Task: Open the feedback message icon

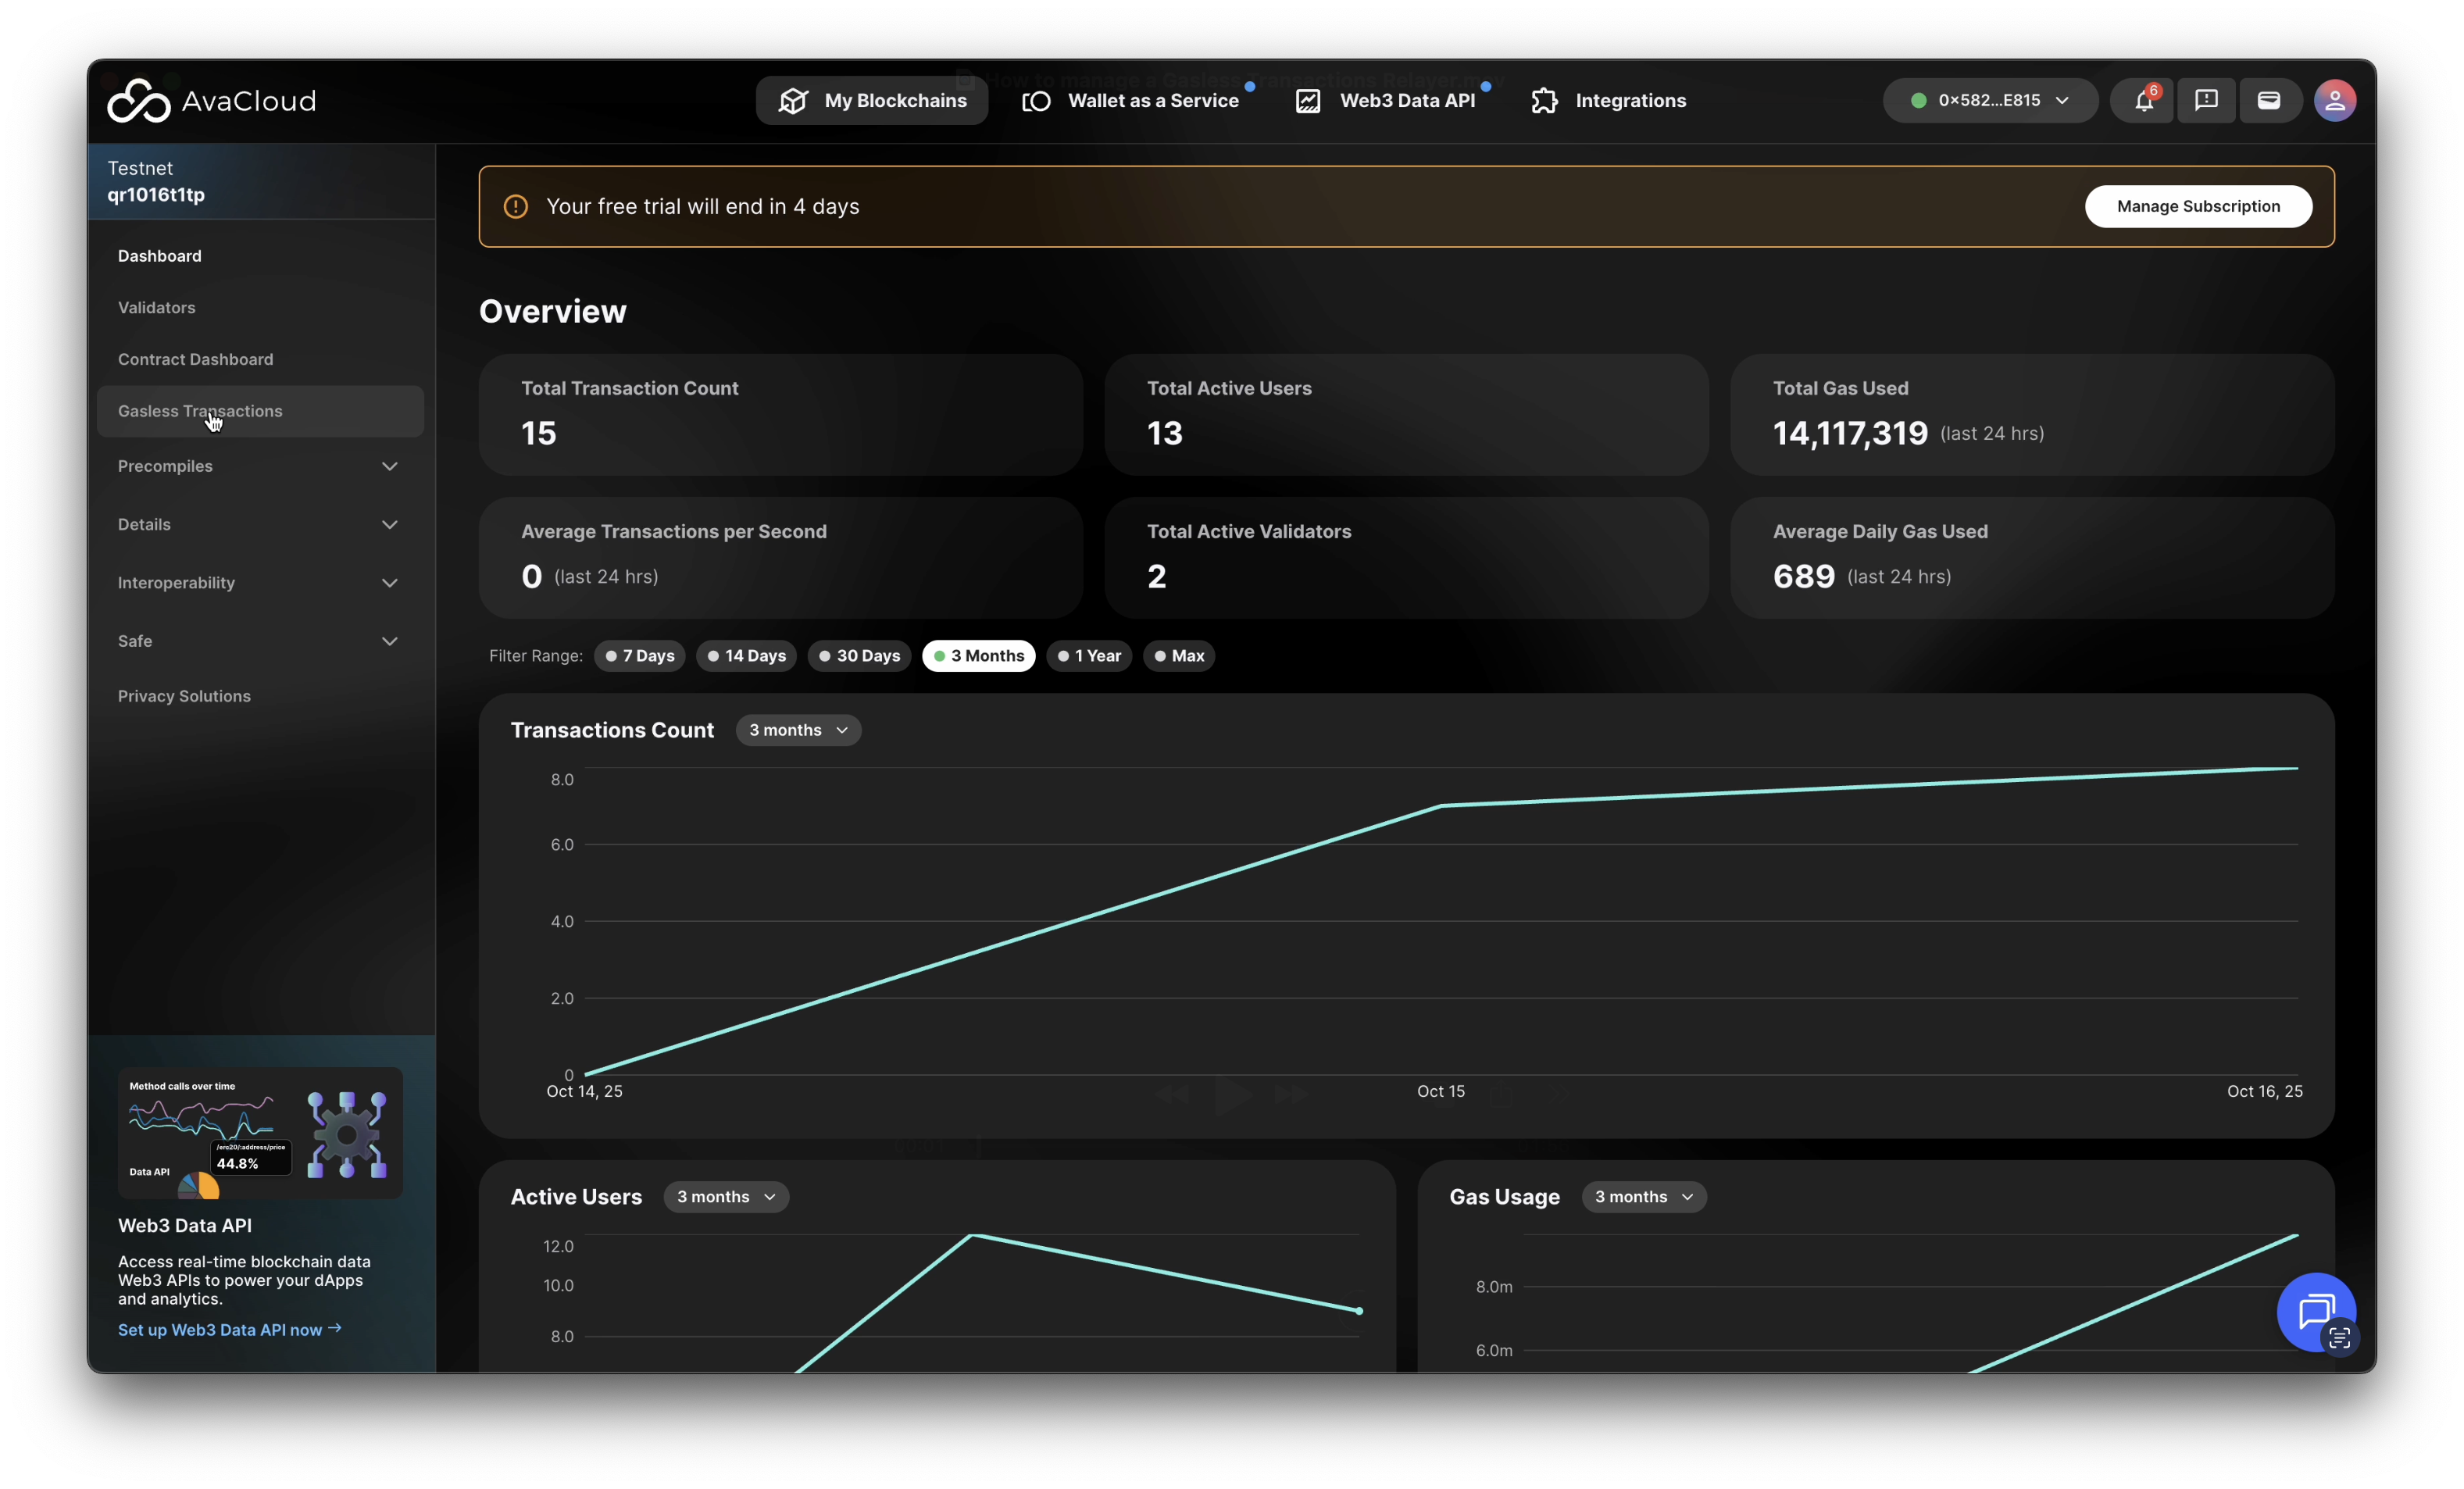Action: tap(2206, 100)
